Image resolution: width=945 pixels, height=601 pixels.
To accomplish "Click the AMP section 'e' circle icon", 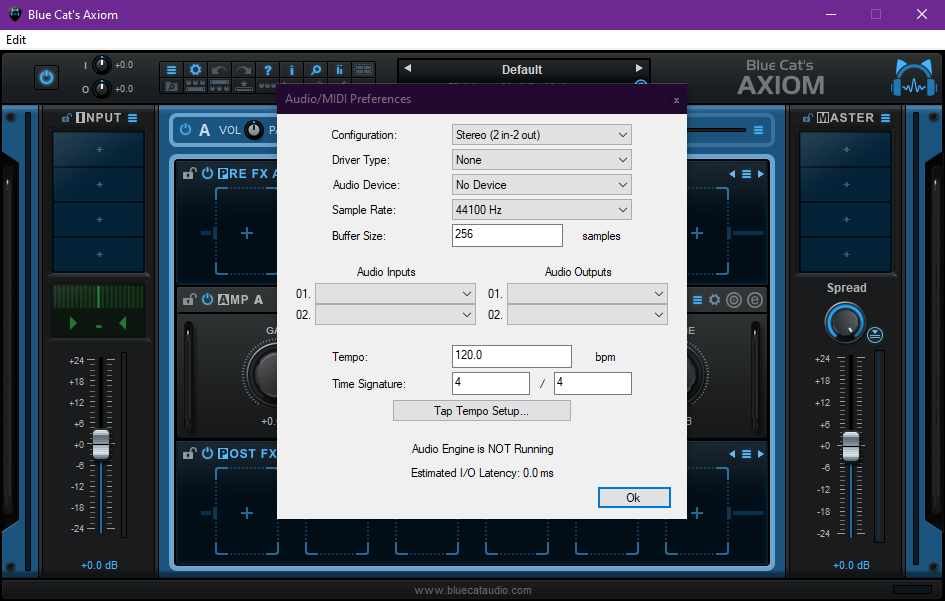I will (755, 300).
